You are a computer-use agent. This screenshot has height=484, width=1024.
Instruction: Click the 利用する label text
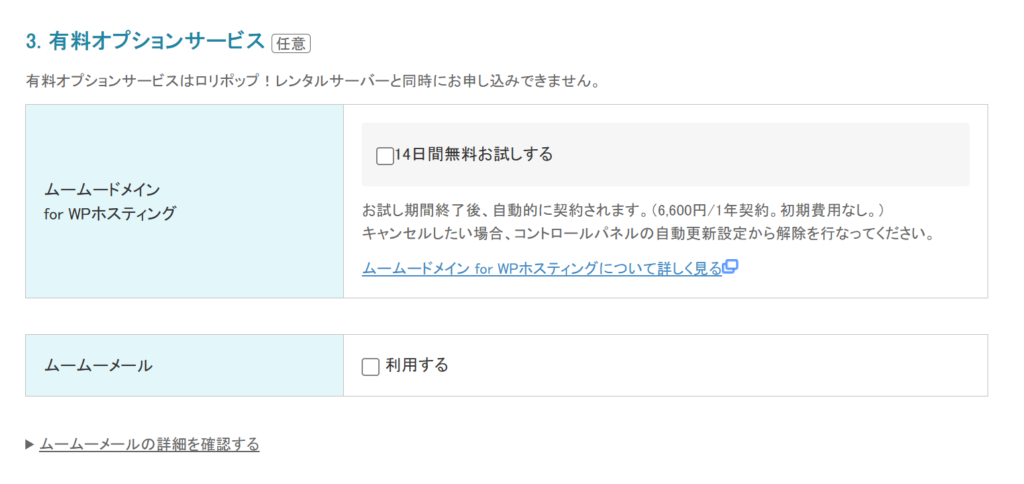click(417, 365)
